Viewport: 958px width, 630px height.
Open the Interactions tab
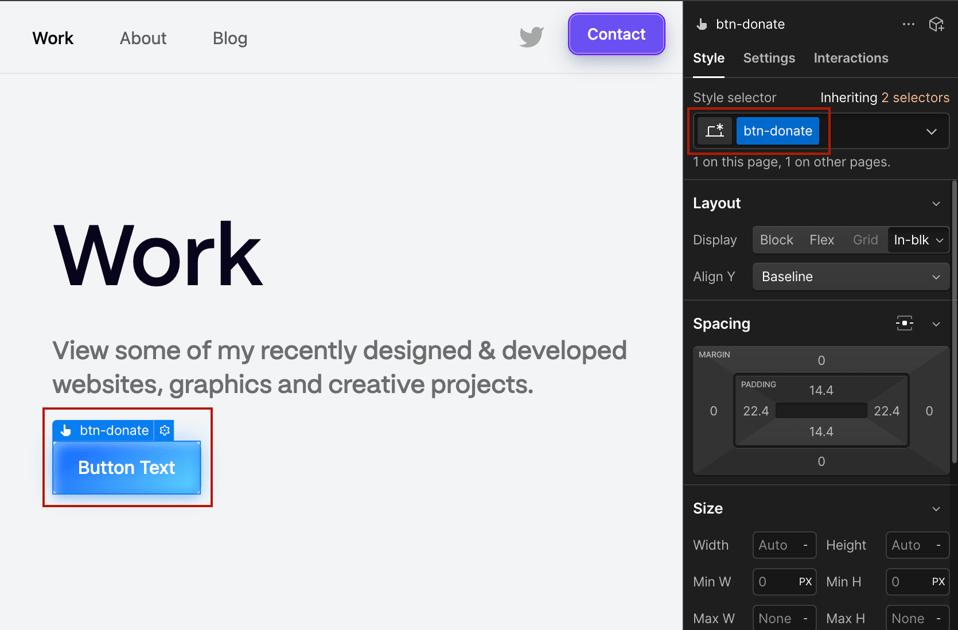tap(851, 58)
